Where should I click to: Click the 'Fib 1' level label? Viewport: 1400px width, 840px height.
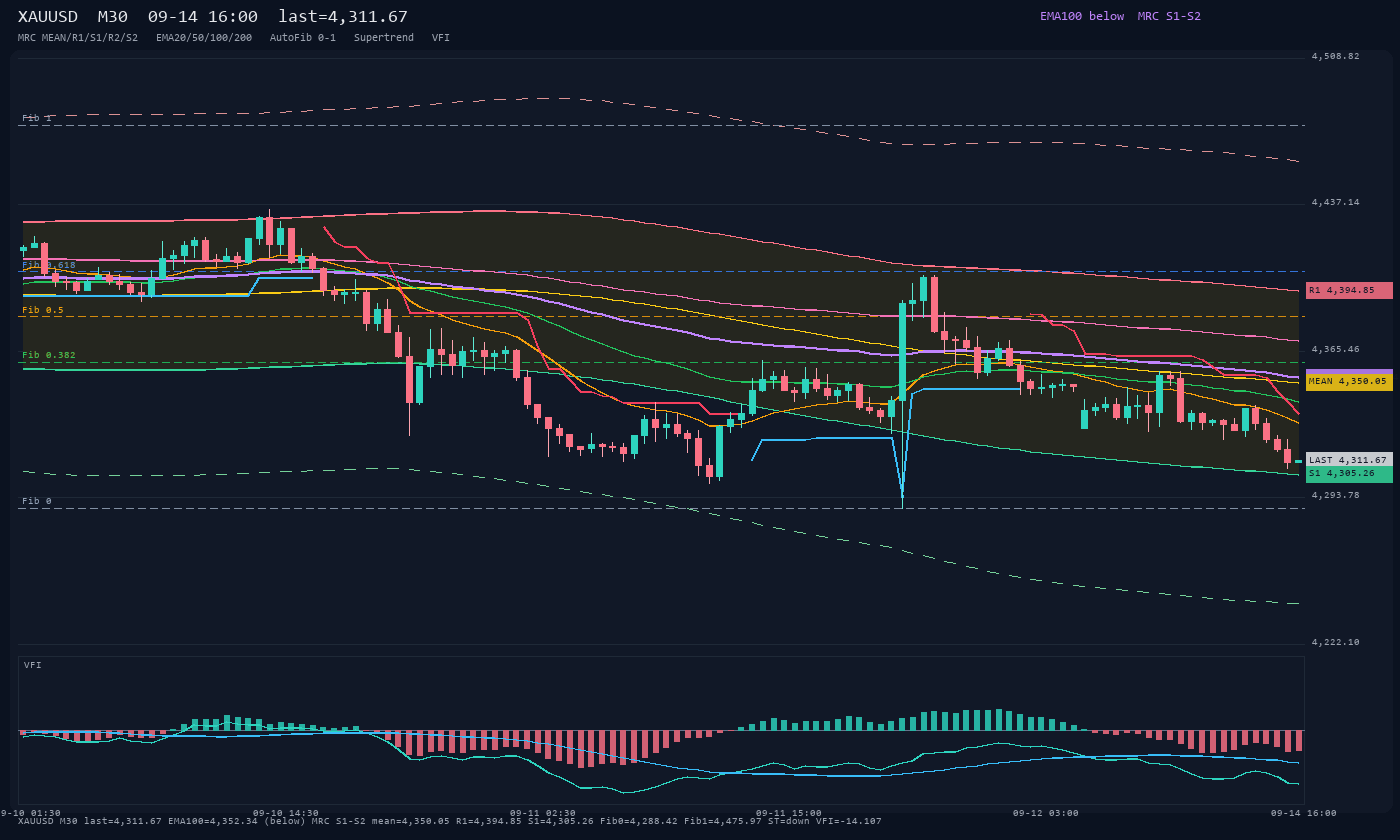pyautogui.click(x=37, y=118)
